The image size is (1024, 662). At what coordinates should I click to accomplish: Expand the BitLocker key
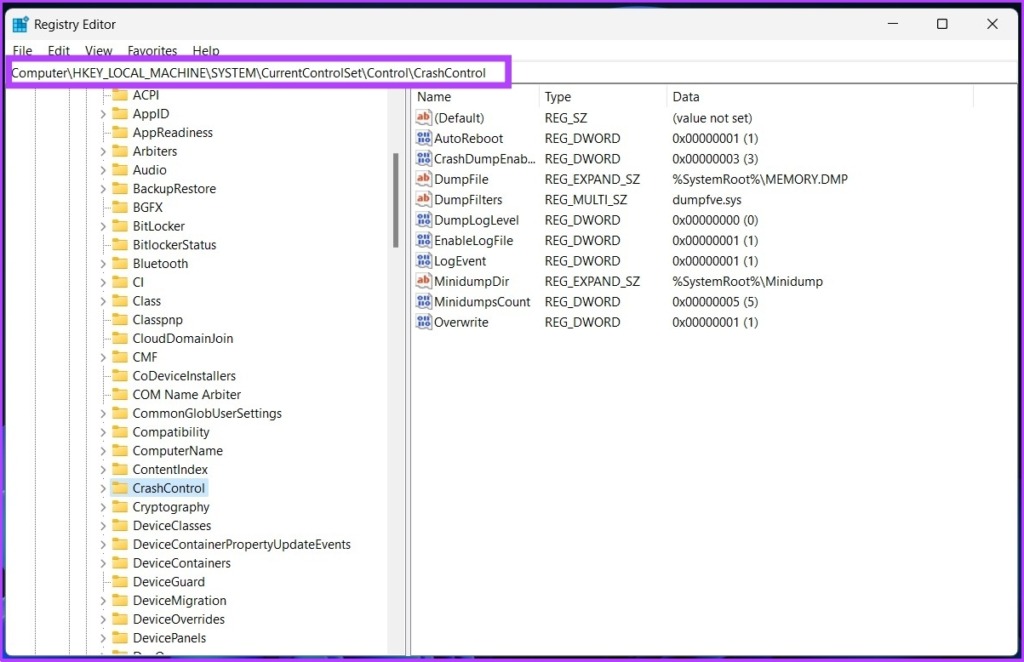coord(103,227)
